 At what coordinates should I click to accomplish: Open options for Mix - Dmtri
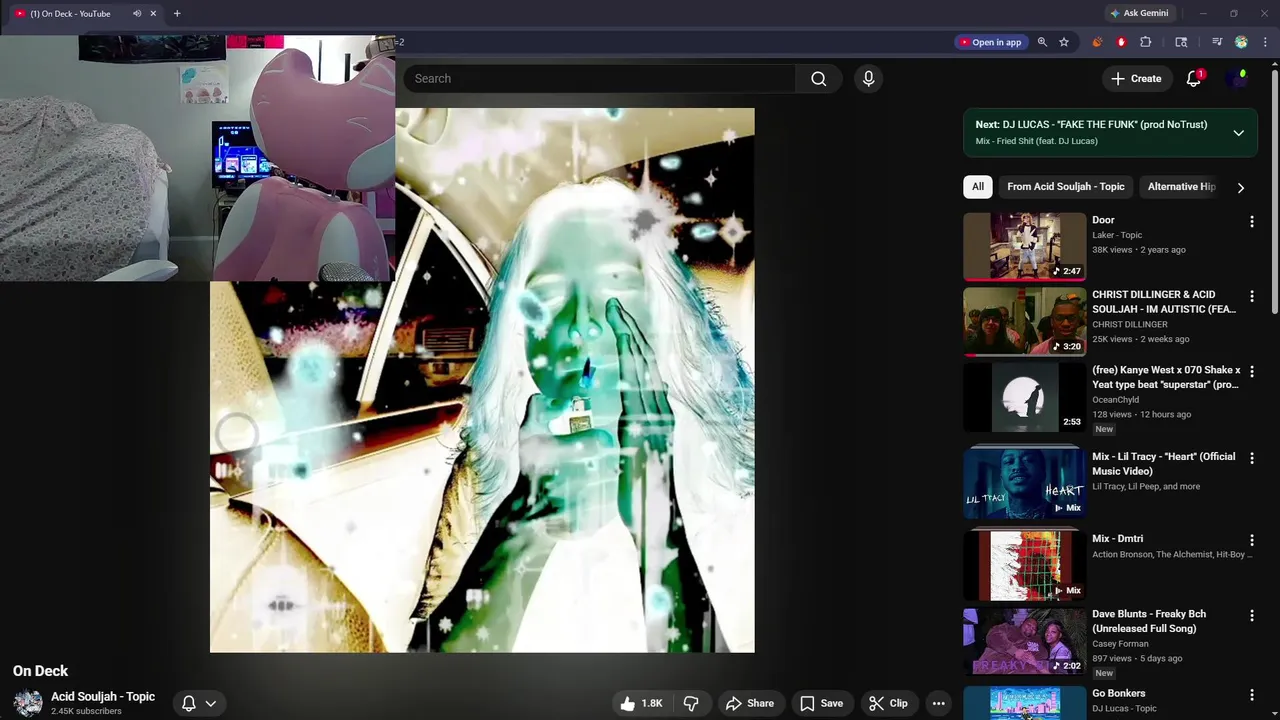pyautogui.click(x=1251, y=541)
